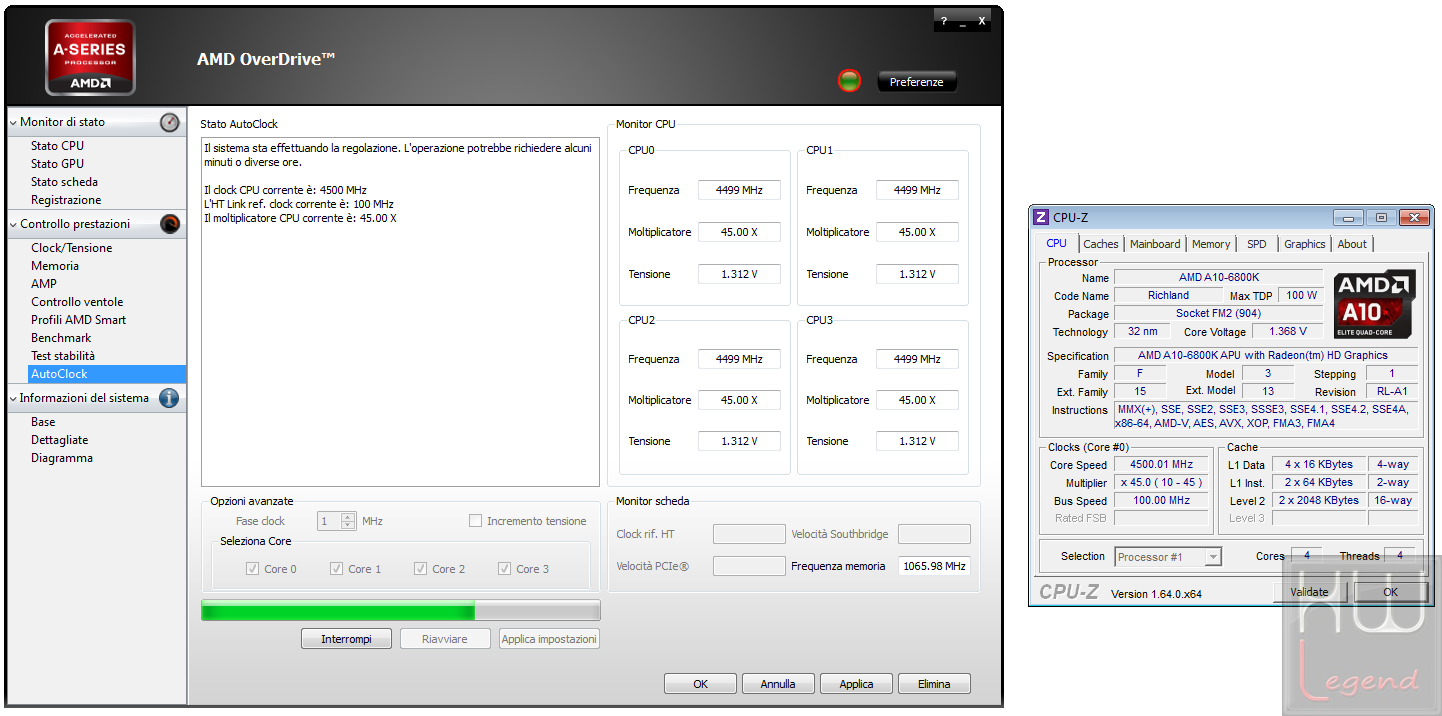This screenshot has height=716, width=1442.
Task: Open Stato CPU in the sidebar
Action: (x=57, y=146)
